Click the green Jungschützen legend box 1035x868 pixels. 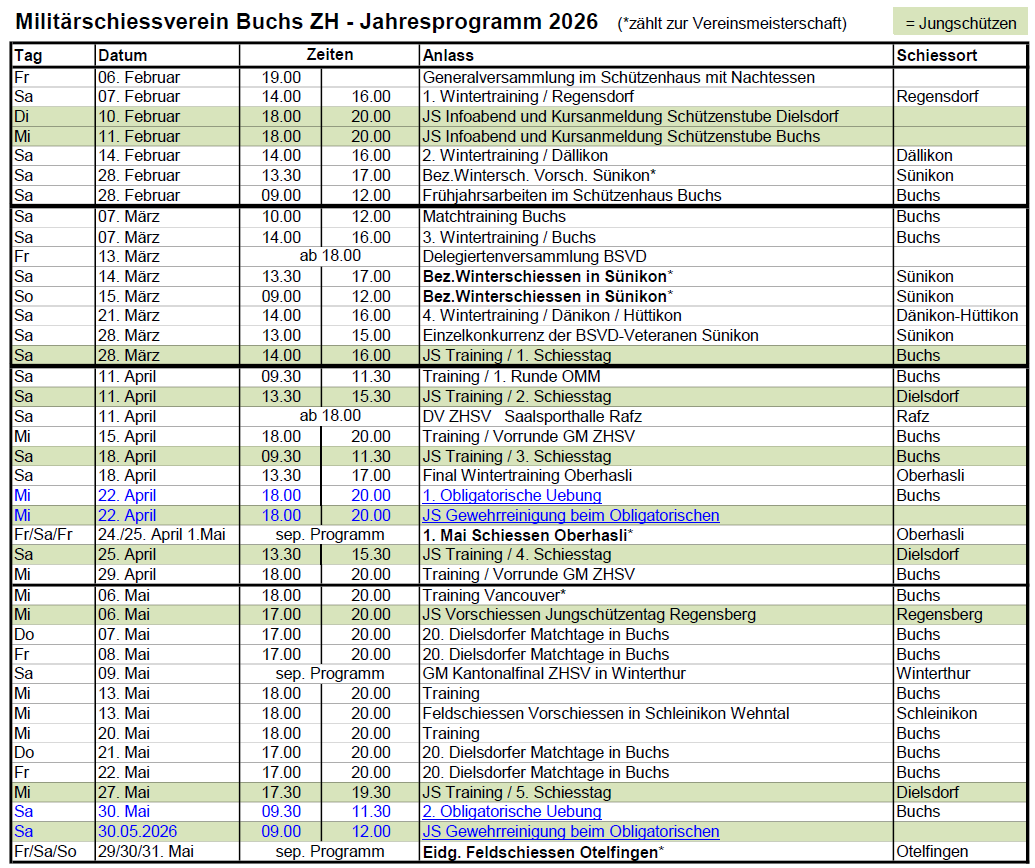(x=960, y=24)
